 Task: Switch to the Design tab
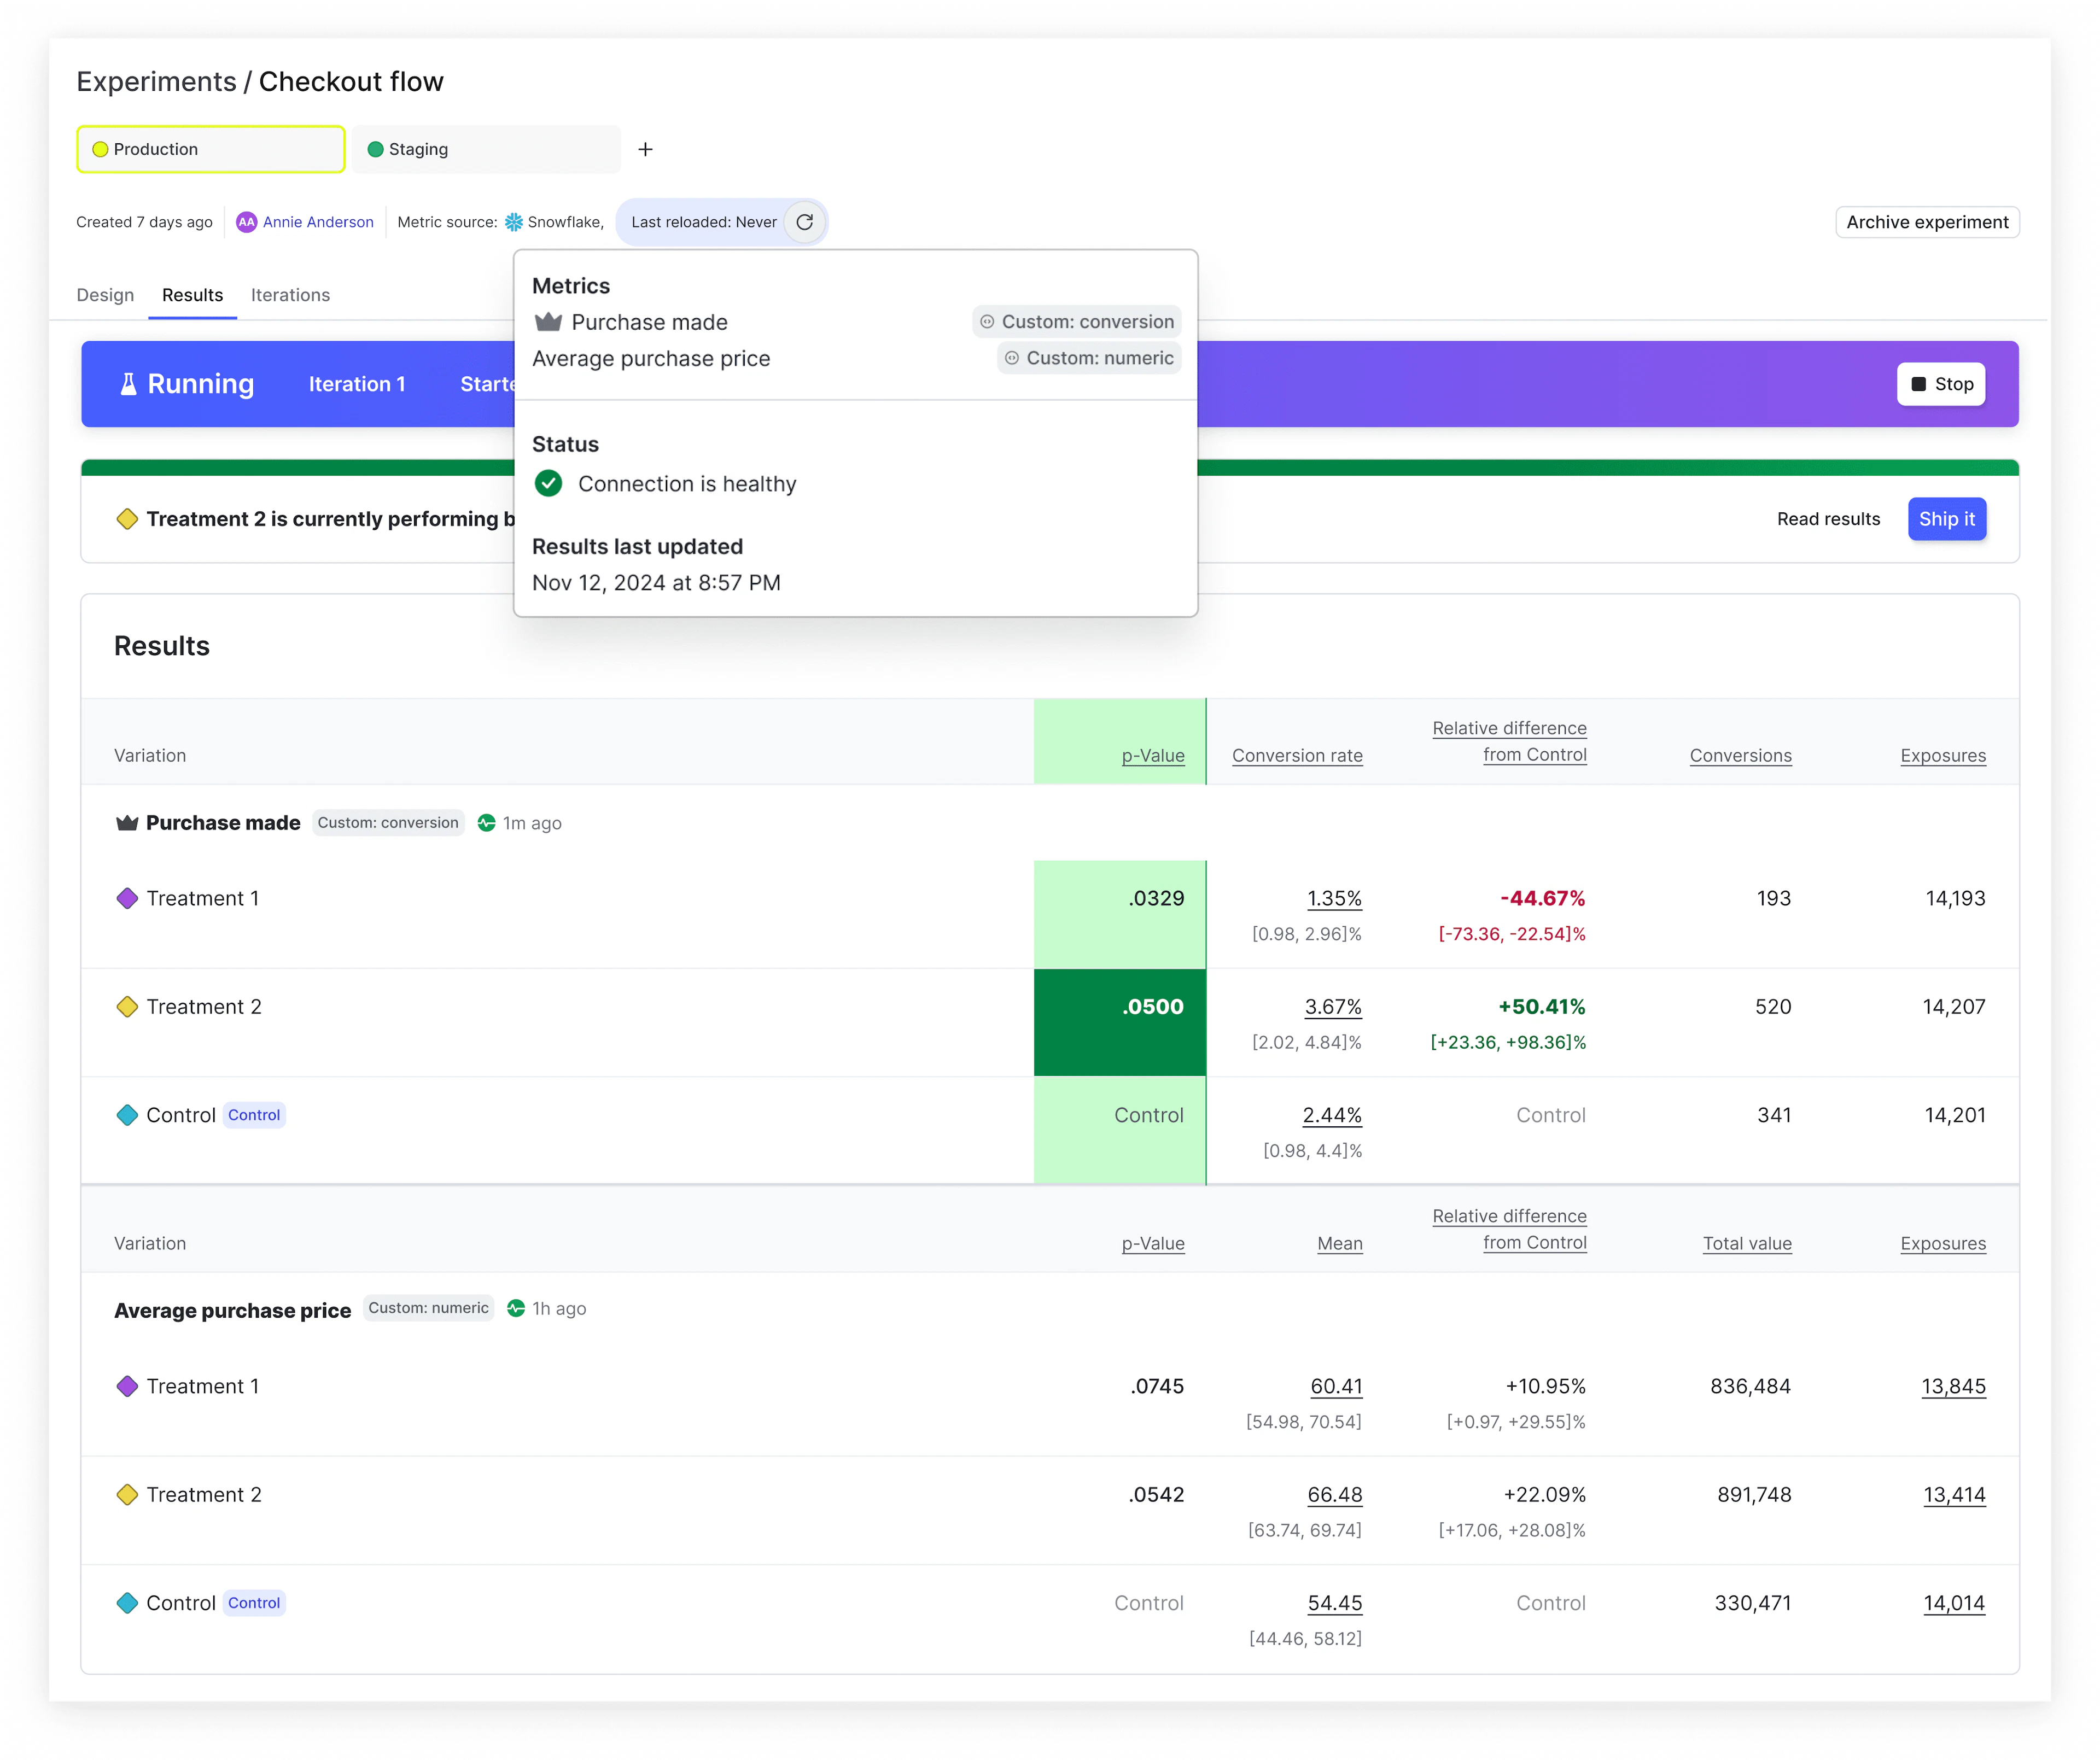click(x=105, y=295)
